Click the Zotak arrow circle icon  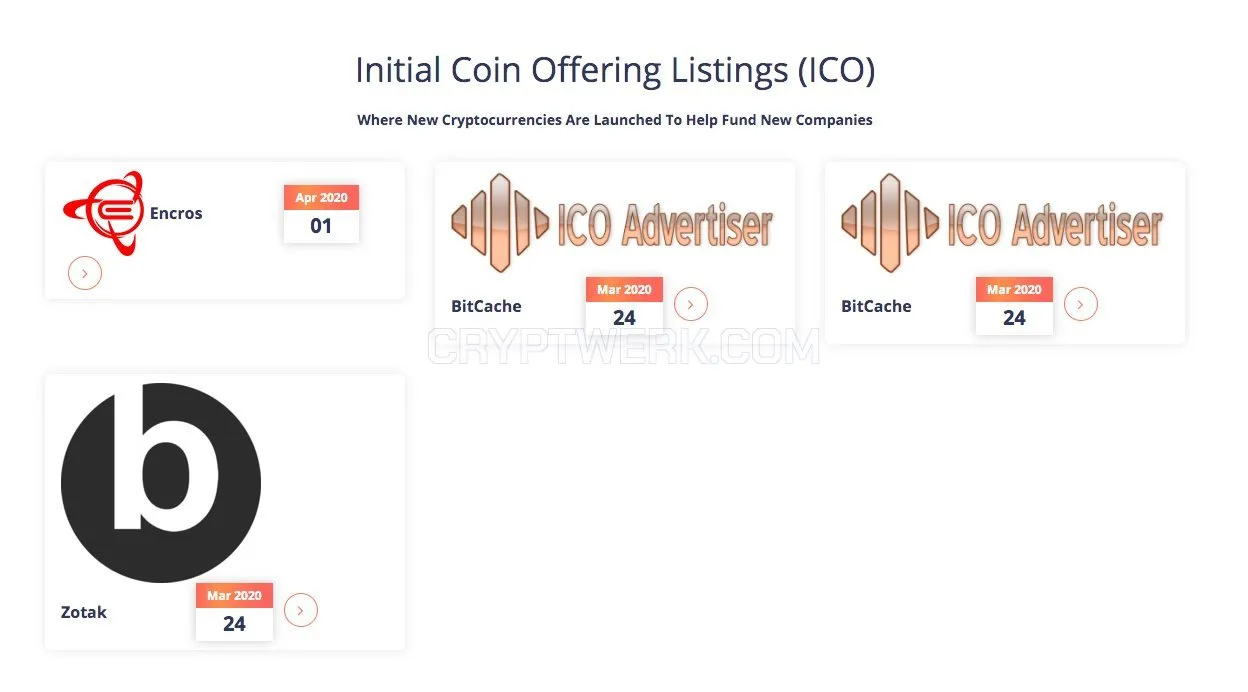pyautogui.click(x=301, y=610)
